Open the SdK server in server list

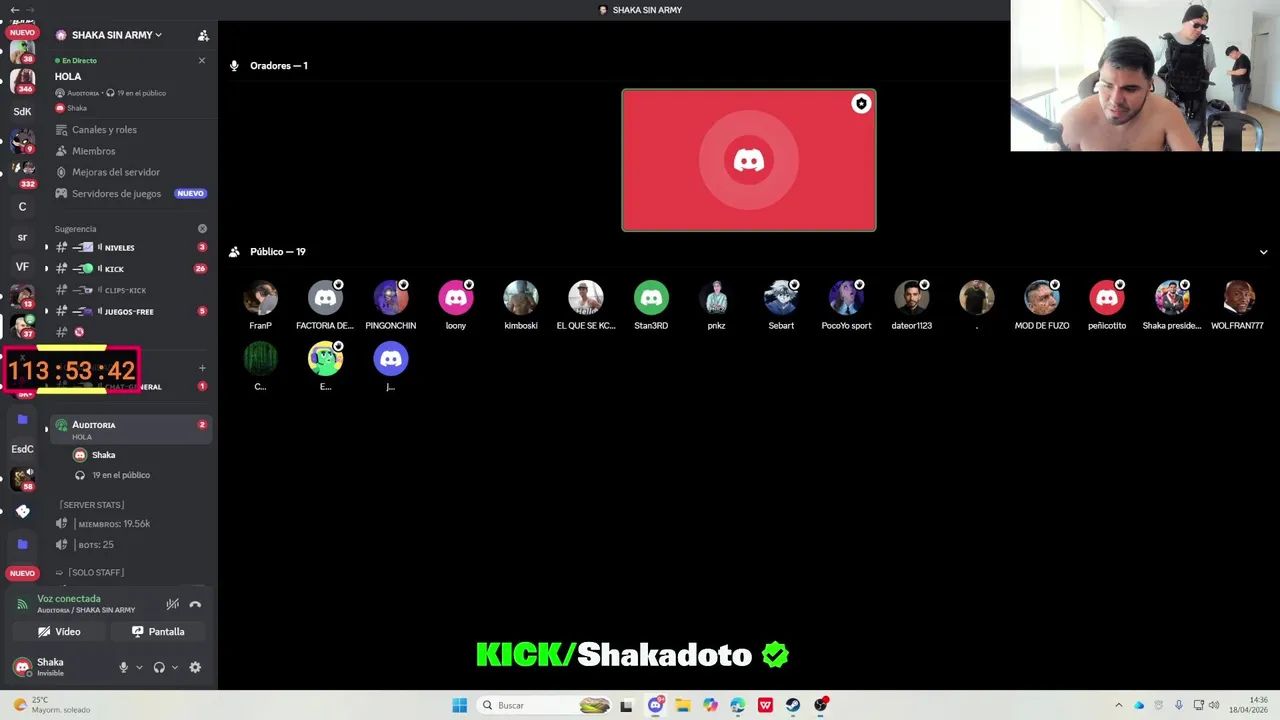pyautogui.click(x=22, y=111)
